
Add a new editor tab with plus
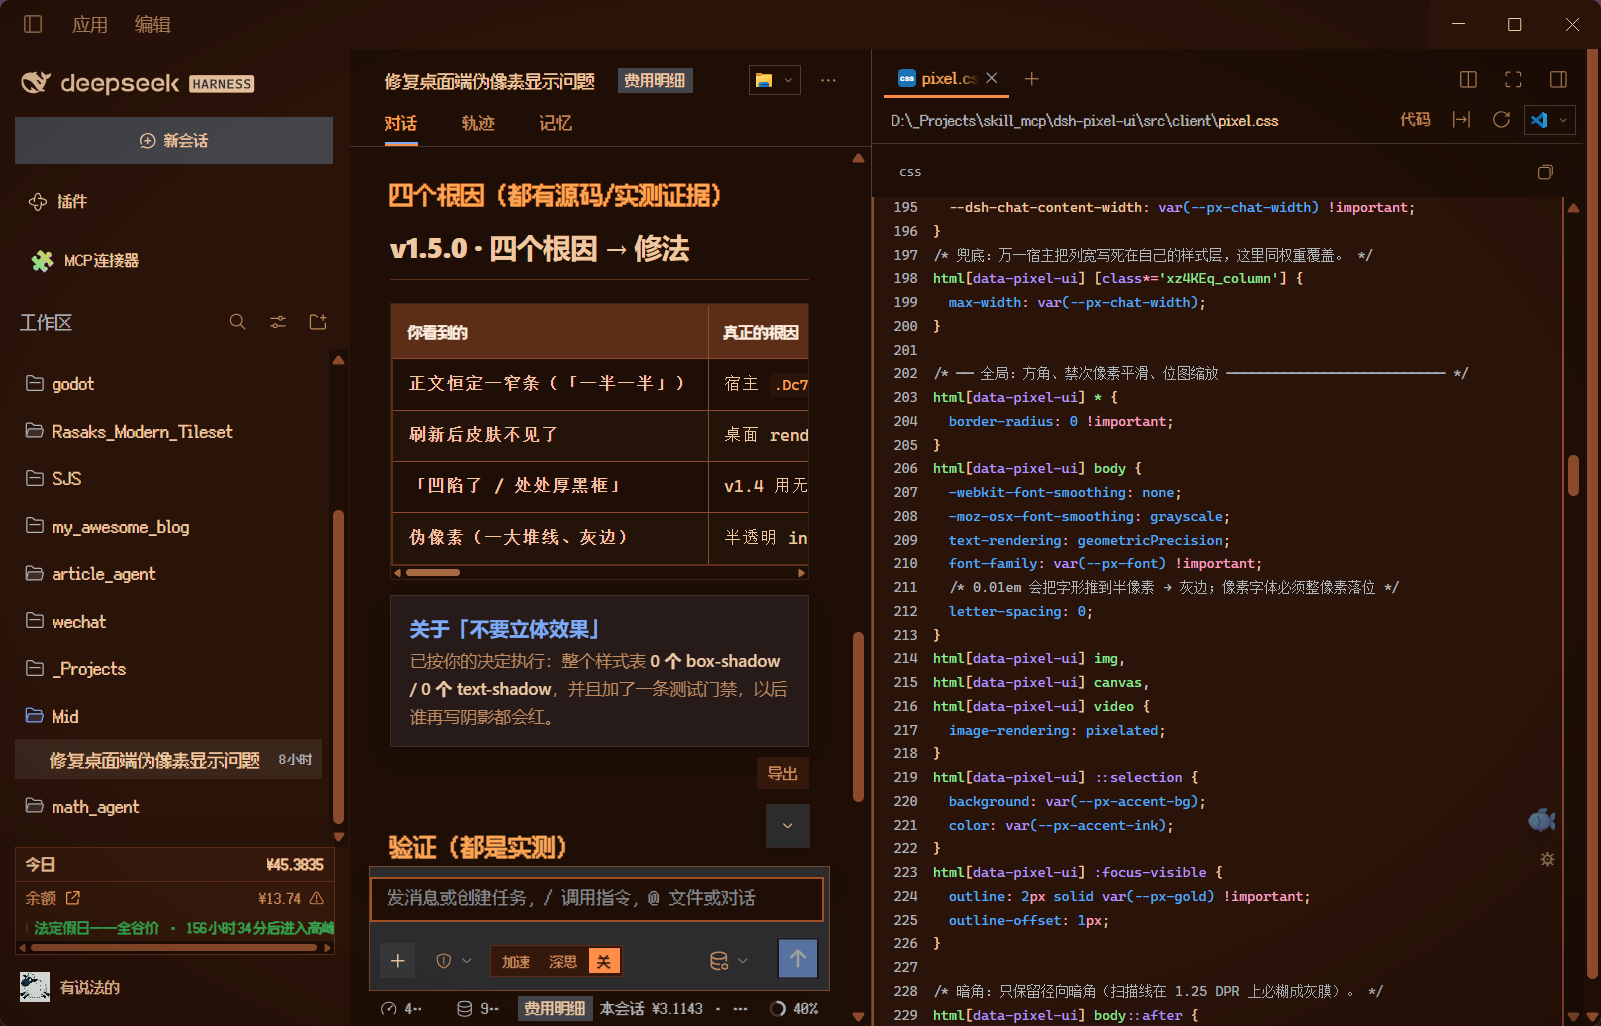(x=1032, y=79)
